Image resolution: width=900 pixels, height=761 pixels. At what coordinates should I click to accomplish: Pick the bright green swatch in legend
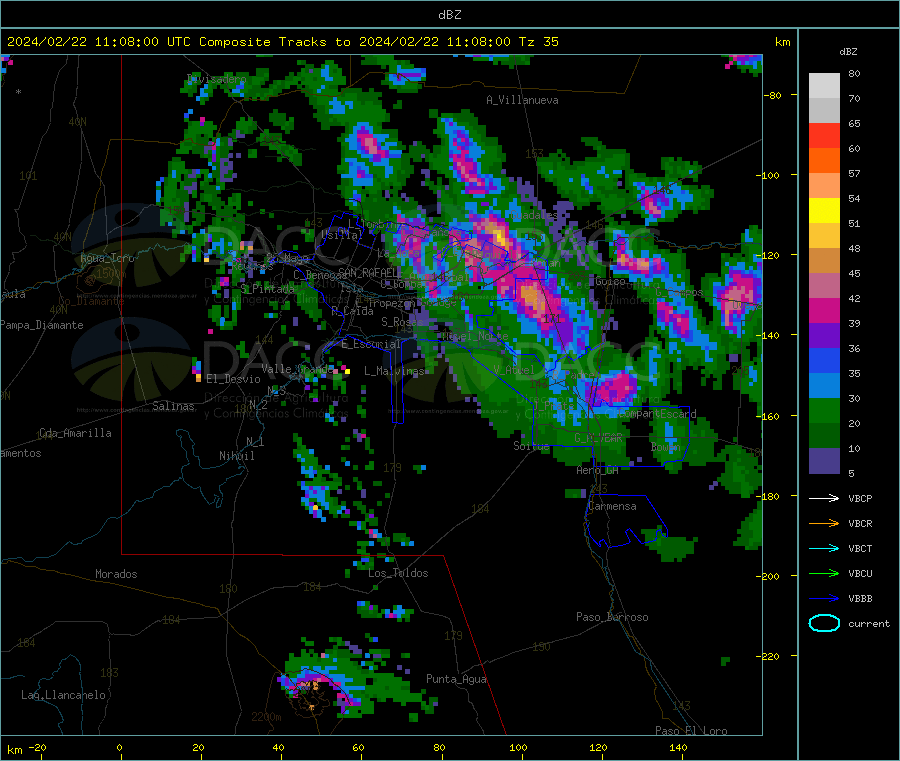[x=824, y=410]
